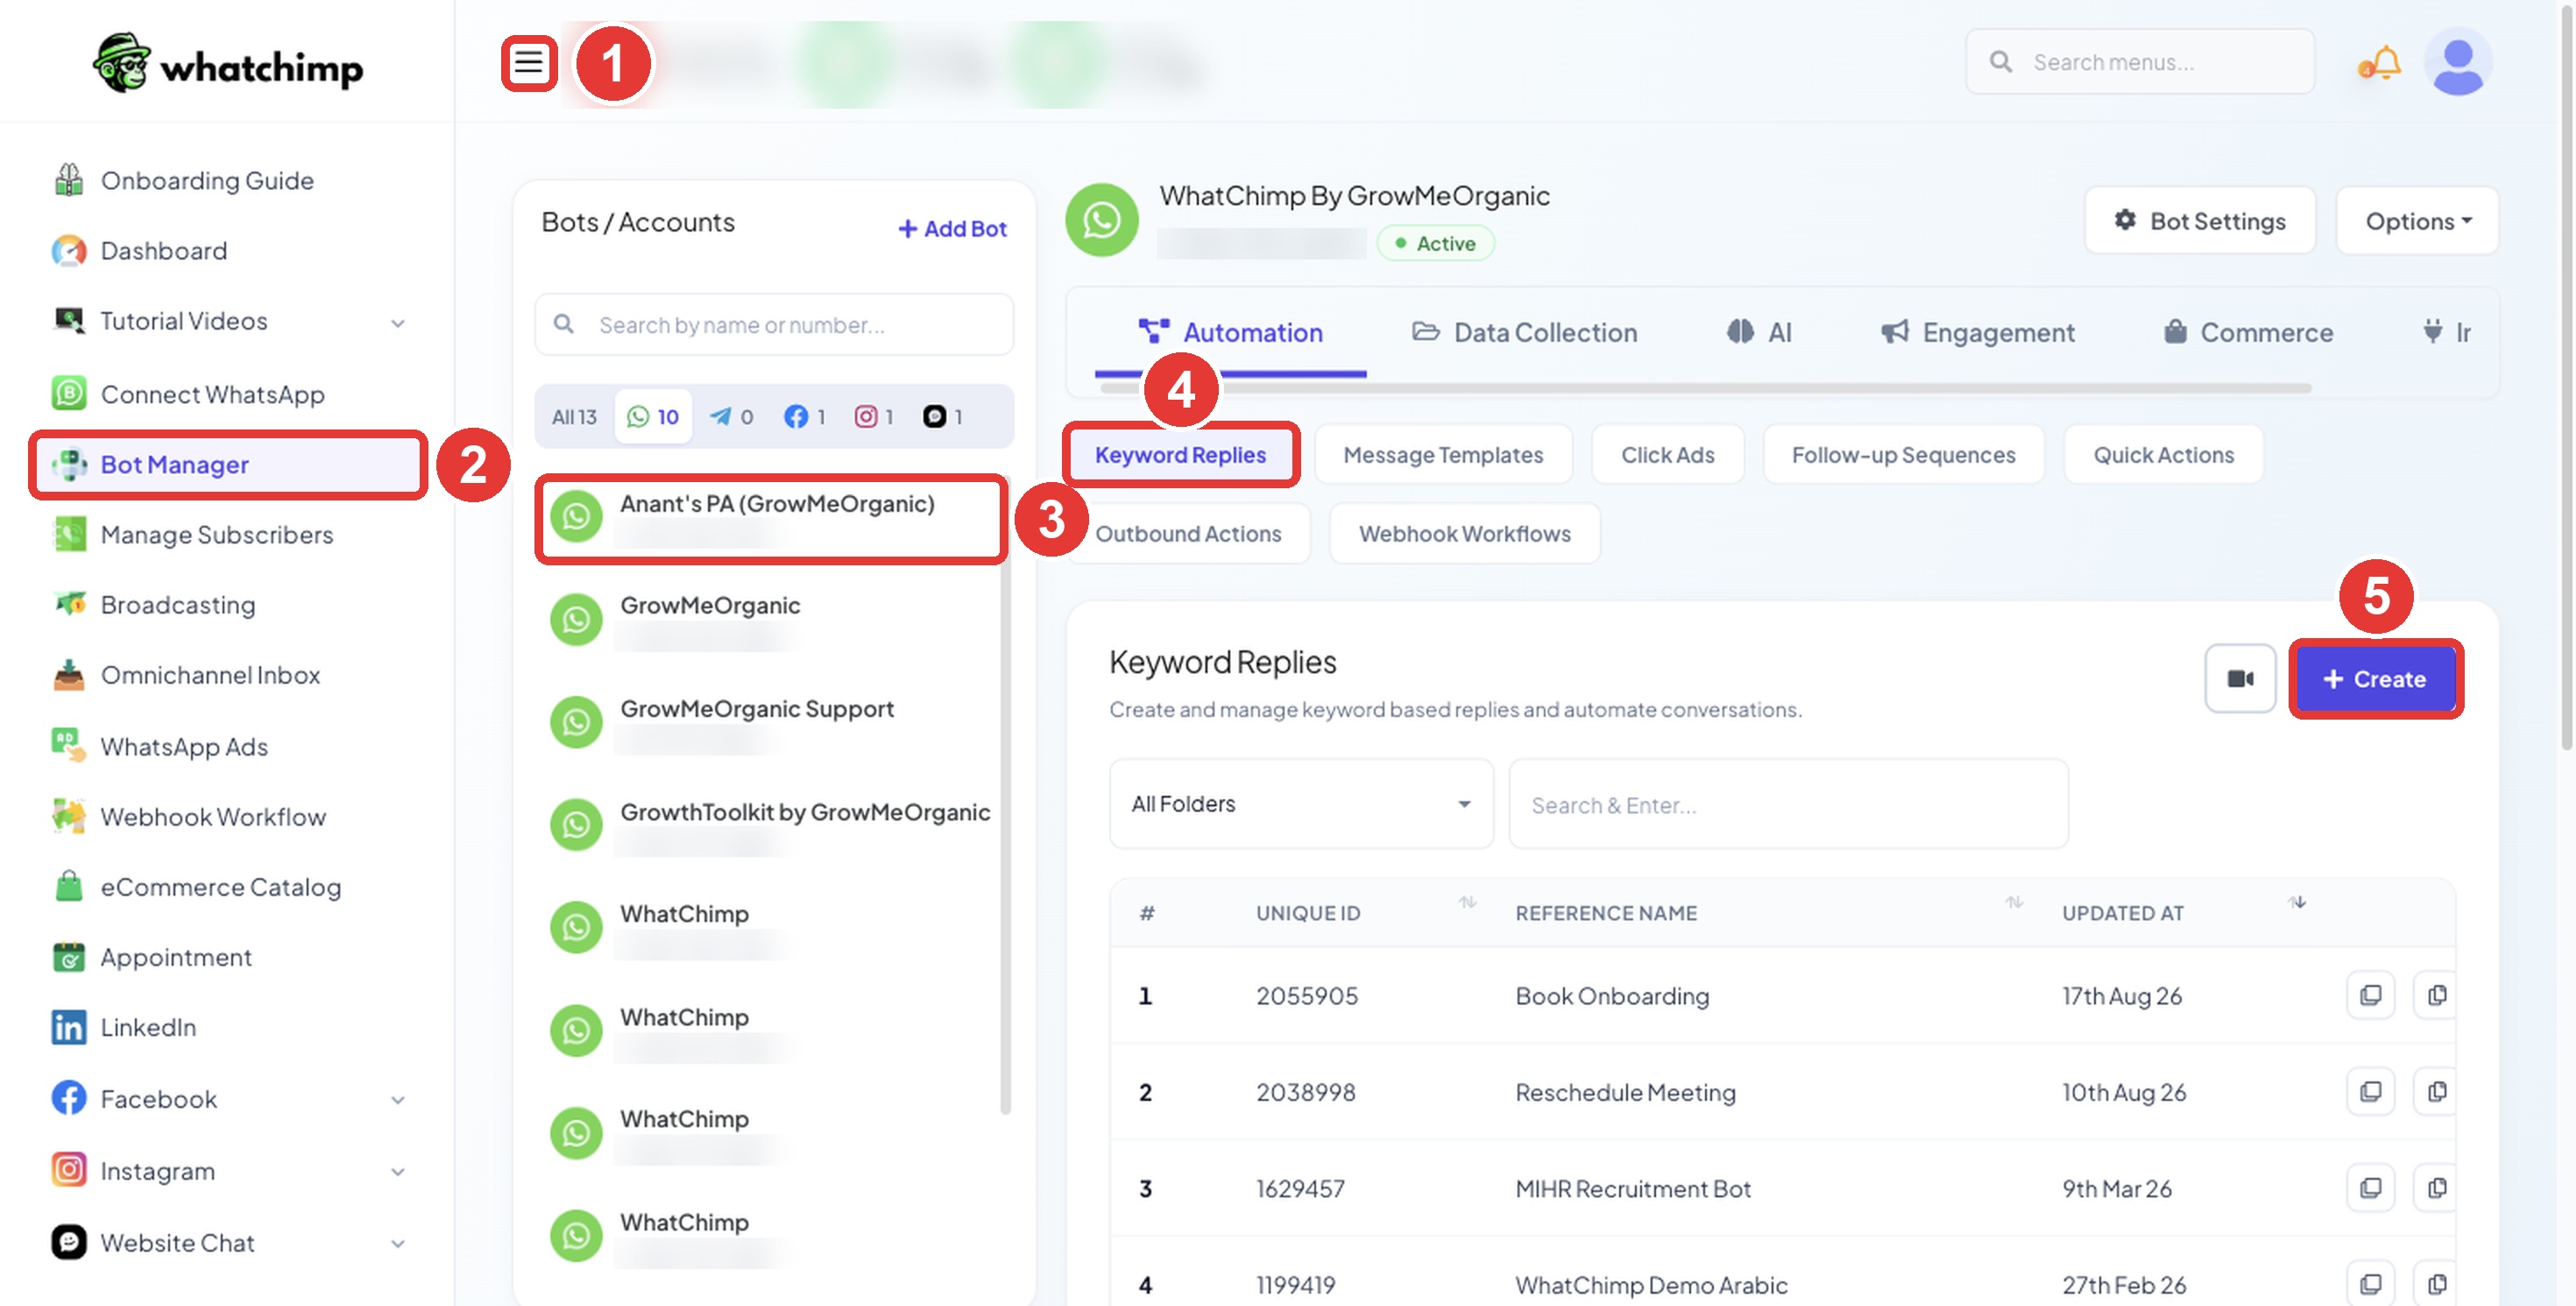Toggle the hamburger sidebar menu

pyautogui.click(x=528, y=63)
